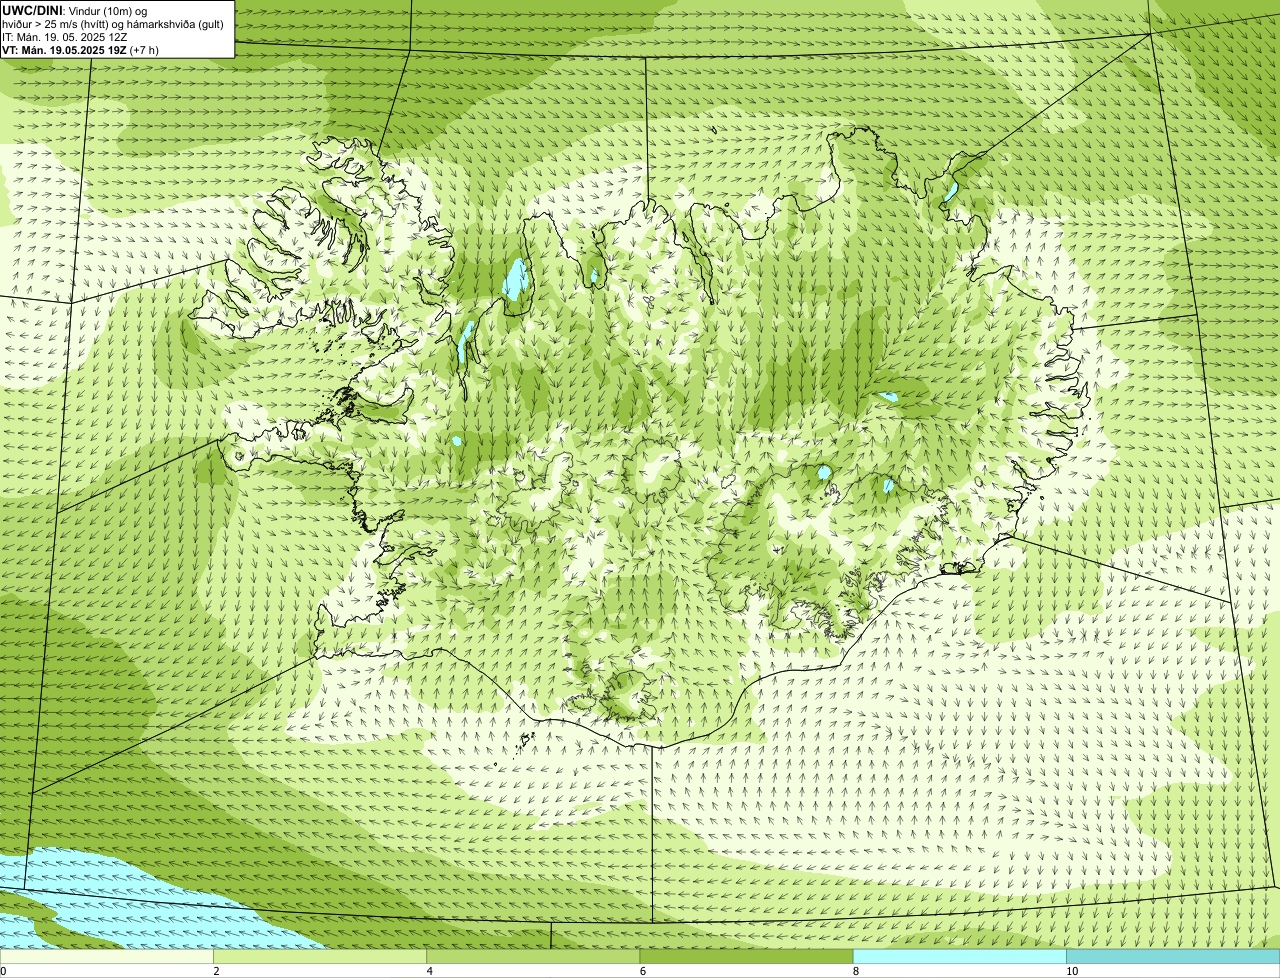This screenshot has height=978, width=1280.
Task: Click the pale yellow 0–2 colorbar segment
Action: click(106, 957)
